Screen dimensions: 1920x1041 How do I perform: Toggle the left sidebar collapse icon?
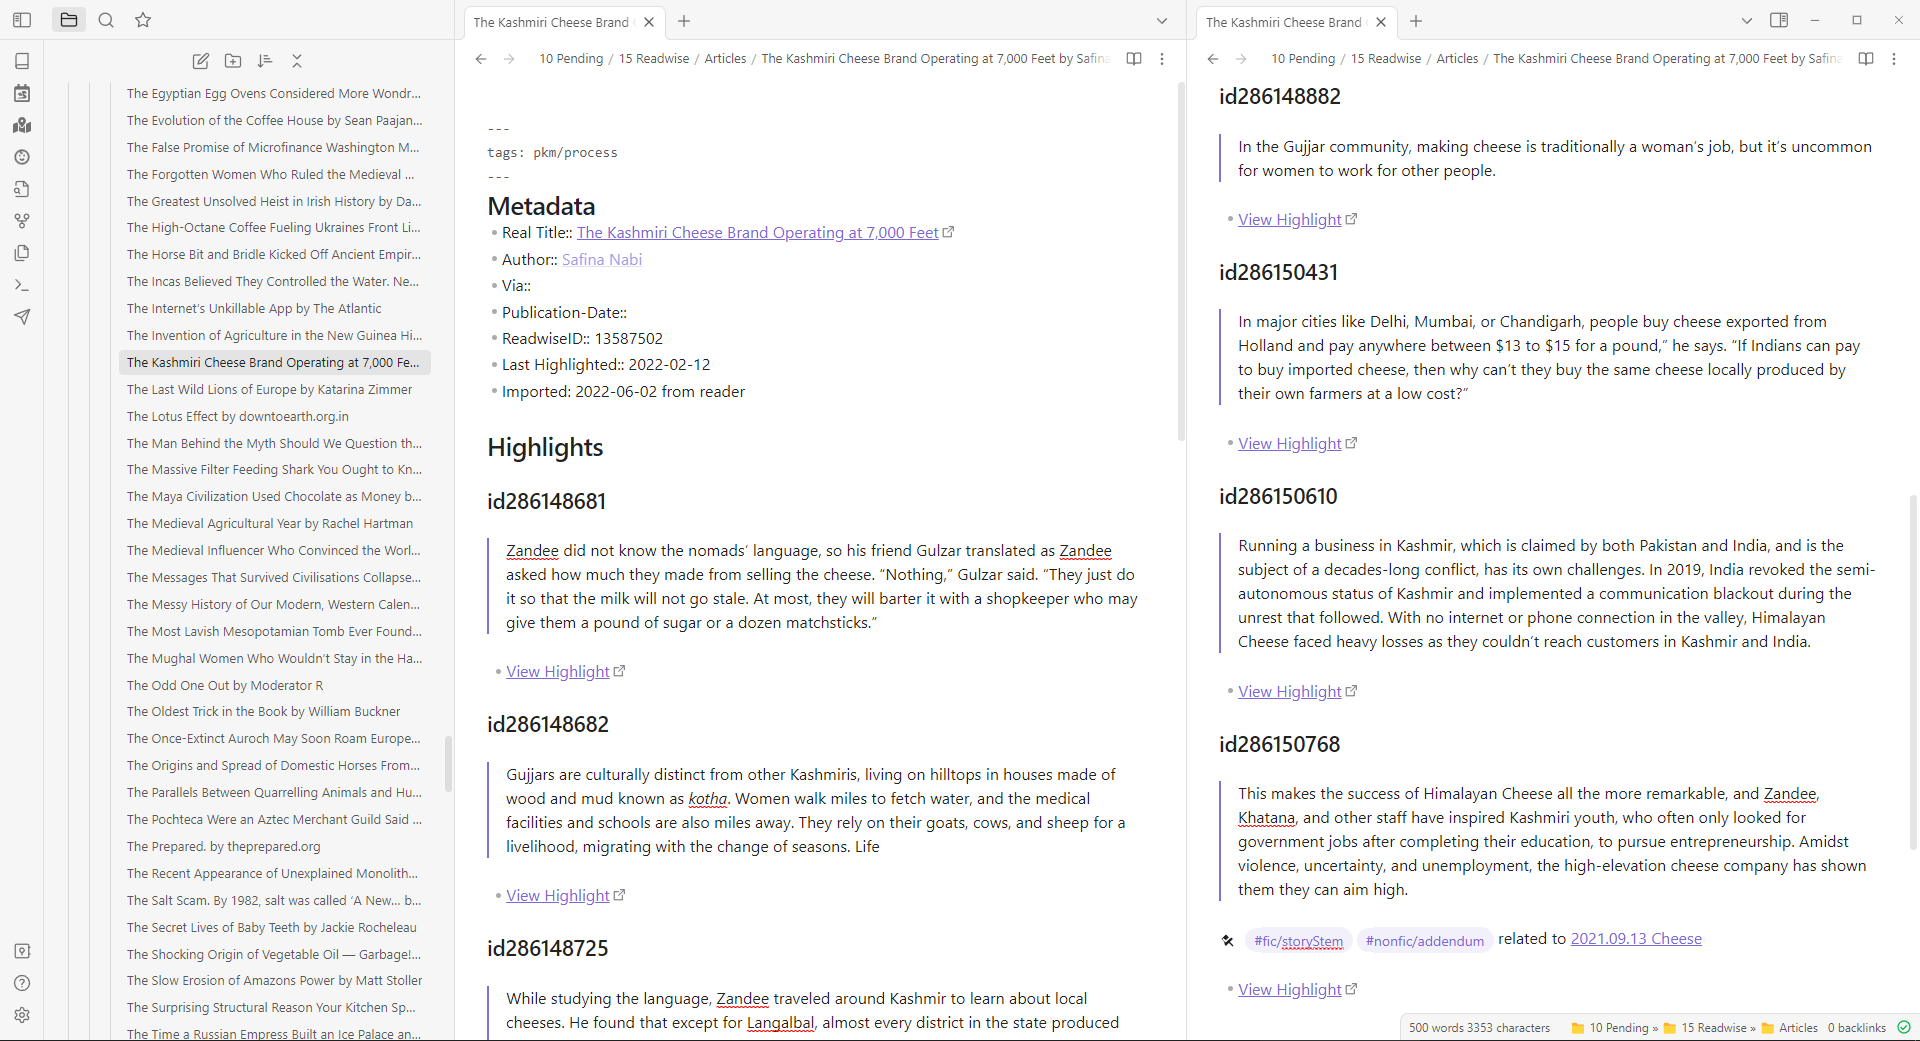point(22,20)
